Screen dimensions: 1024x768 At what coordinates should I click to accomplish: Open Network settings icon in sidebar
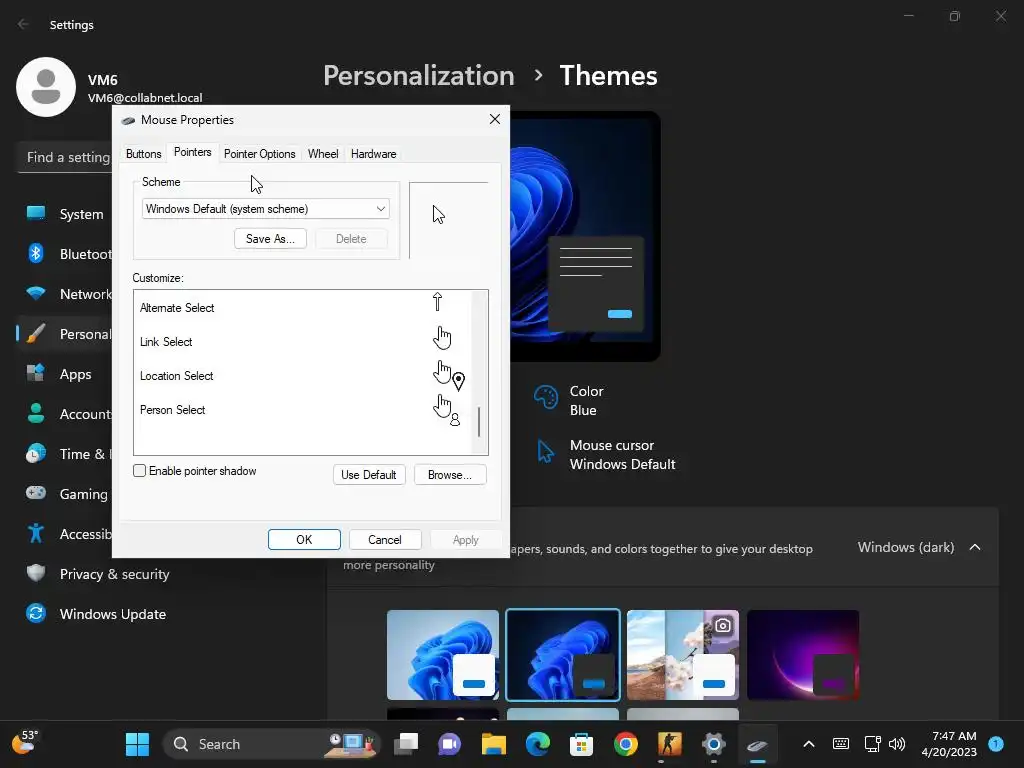pyautogui.click(x=36, y=293)
